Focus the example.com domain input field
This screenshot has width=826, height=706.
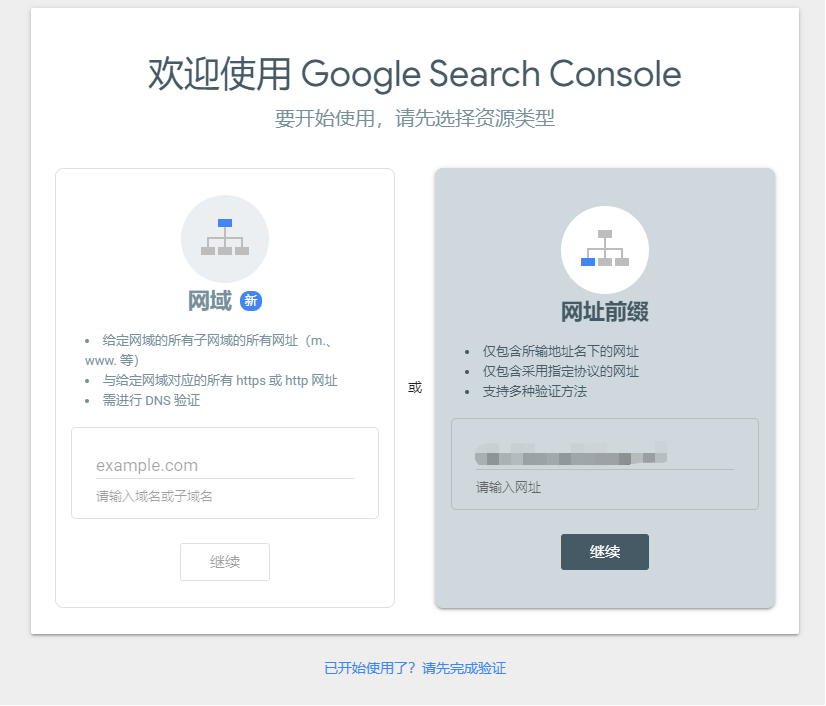(224, 465)
